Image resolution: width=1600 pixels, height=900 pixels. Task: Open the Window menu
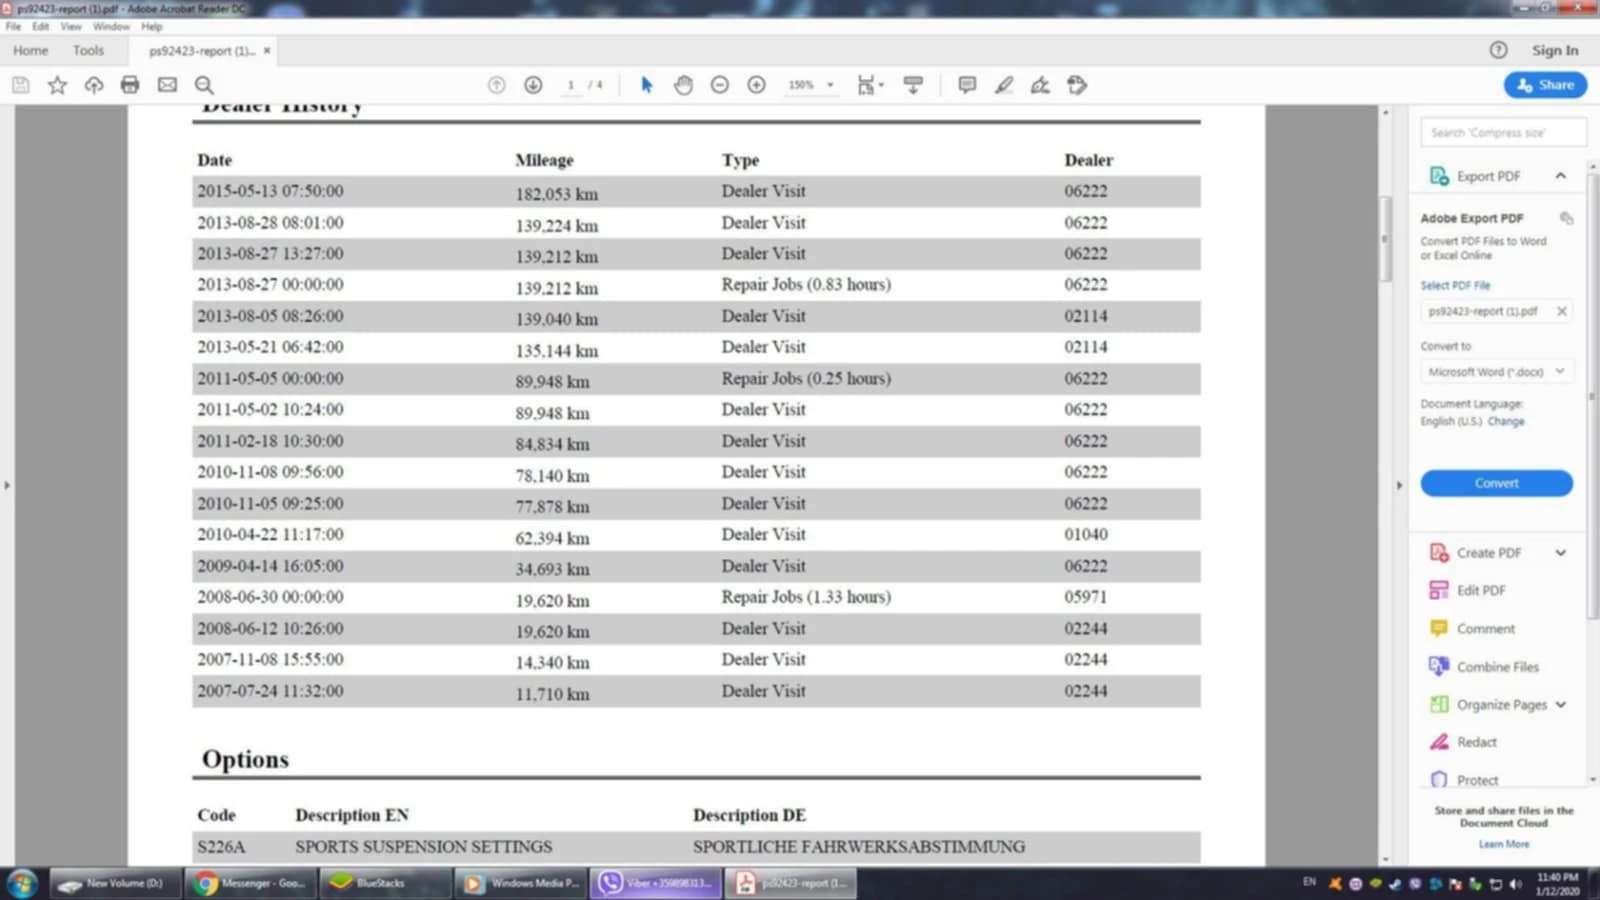point(111,27)
